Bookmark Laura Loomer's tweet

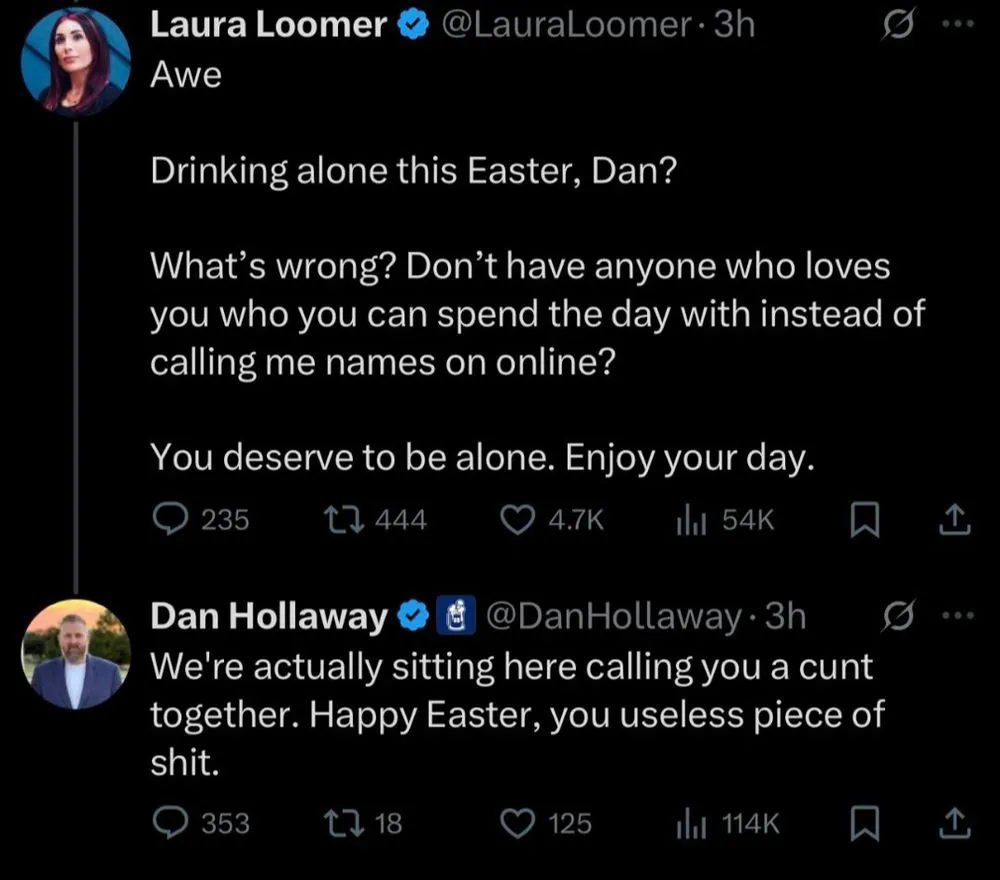[864, 519]
